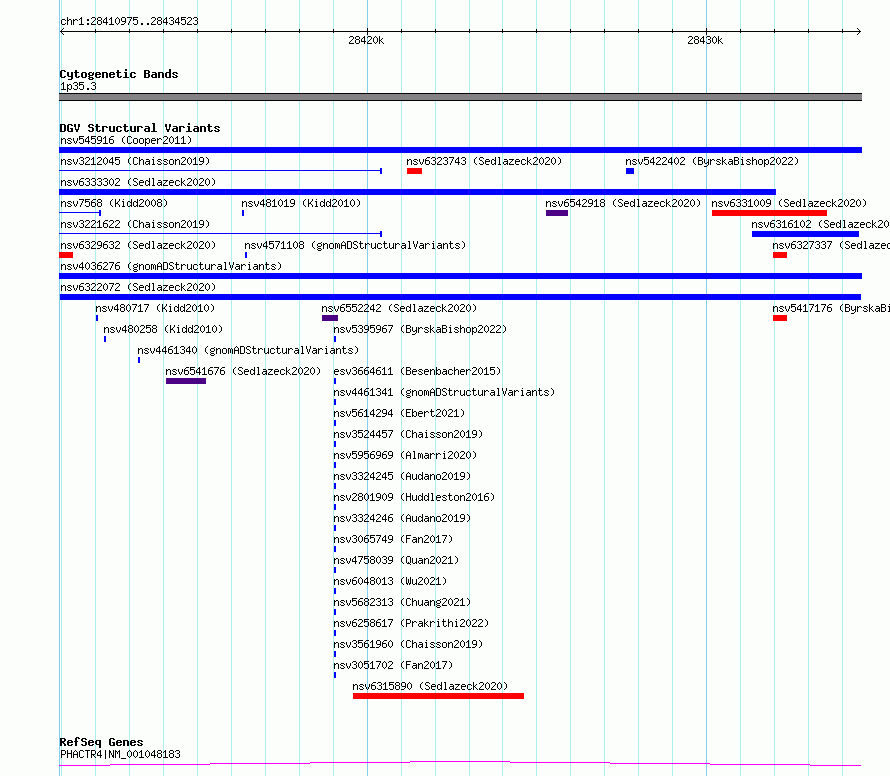Click nsv4571108 (gnomADStructuralVariants) label
This screenshot has height=776, width=890.
355,245
